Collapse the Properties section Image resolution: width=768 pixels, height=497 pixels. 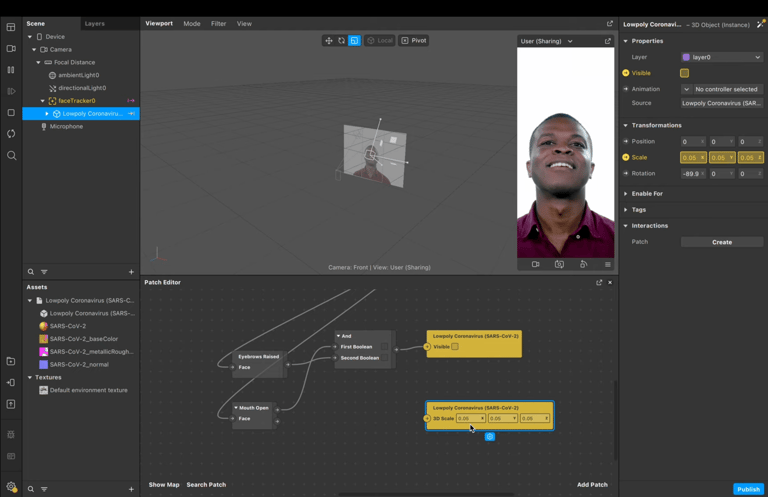click(x=625, y=41)
